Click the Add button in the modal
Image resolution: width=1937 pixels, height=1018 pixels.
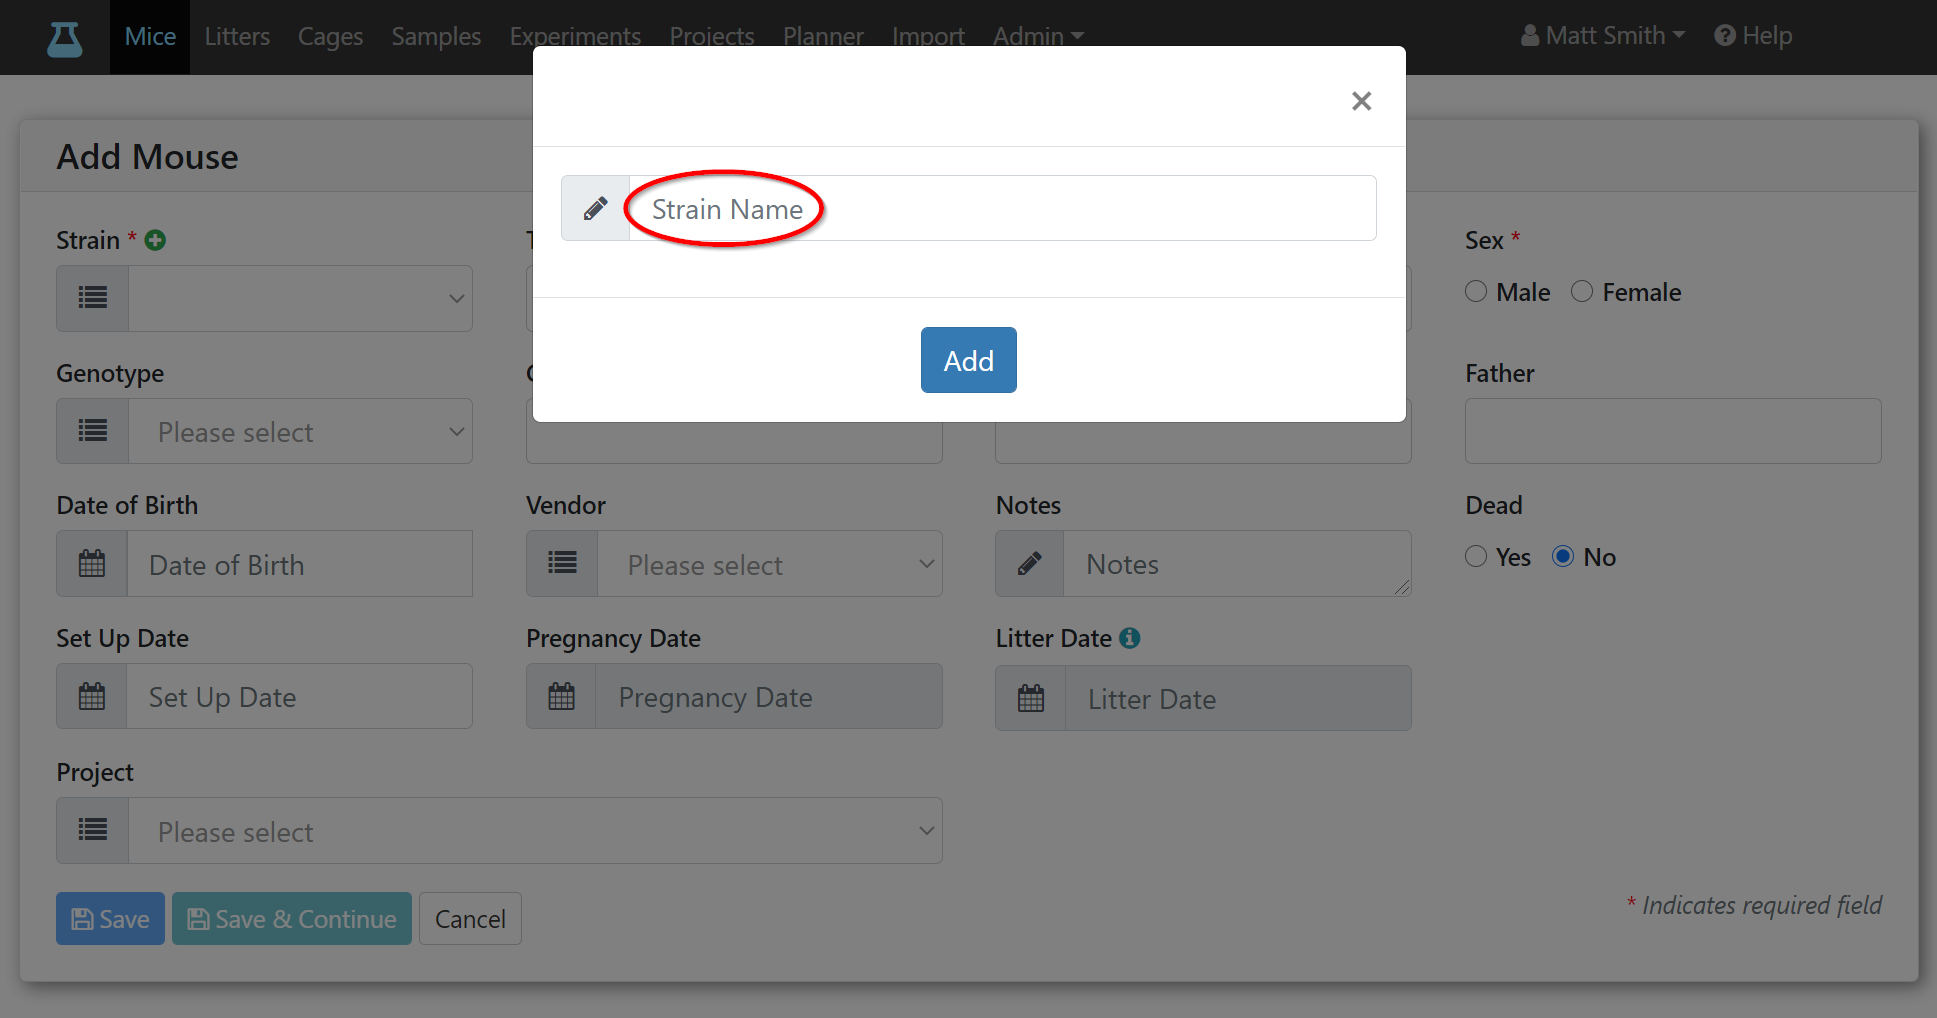click(969, 360)
